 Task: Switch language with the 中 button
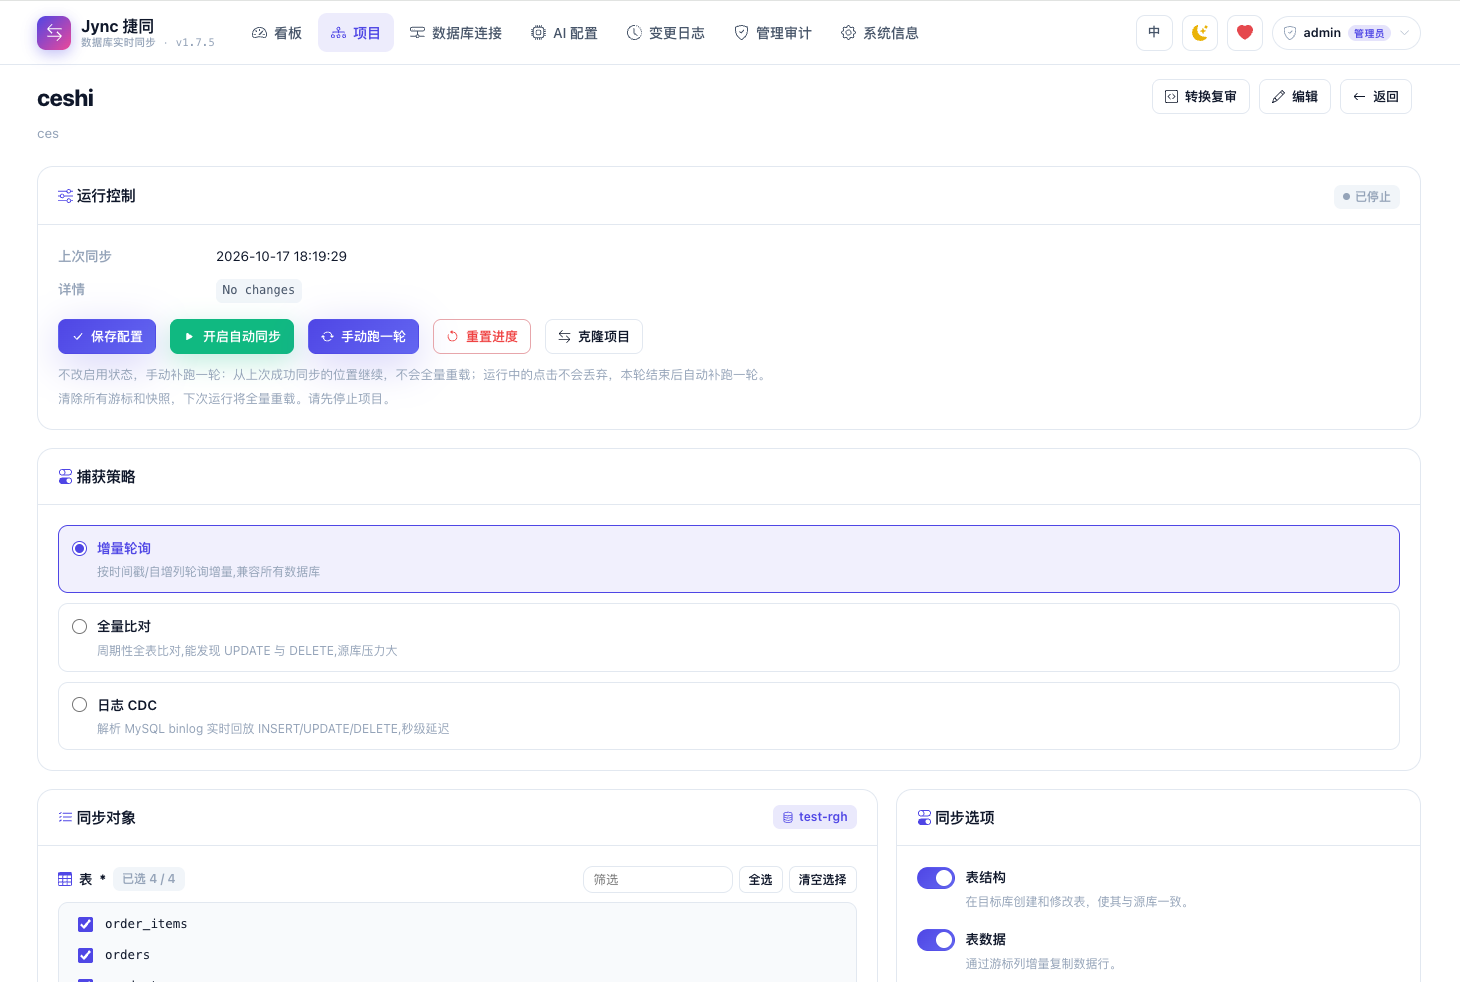coord(1154,33)
